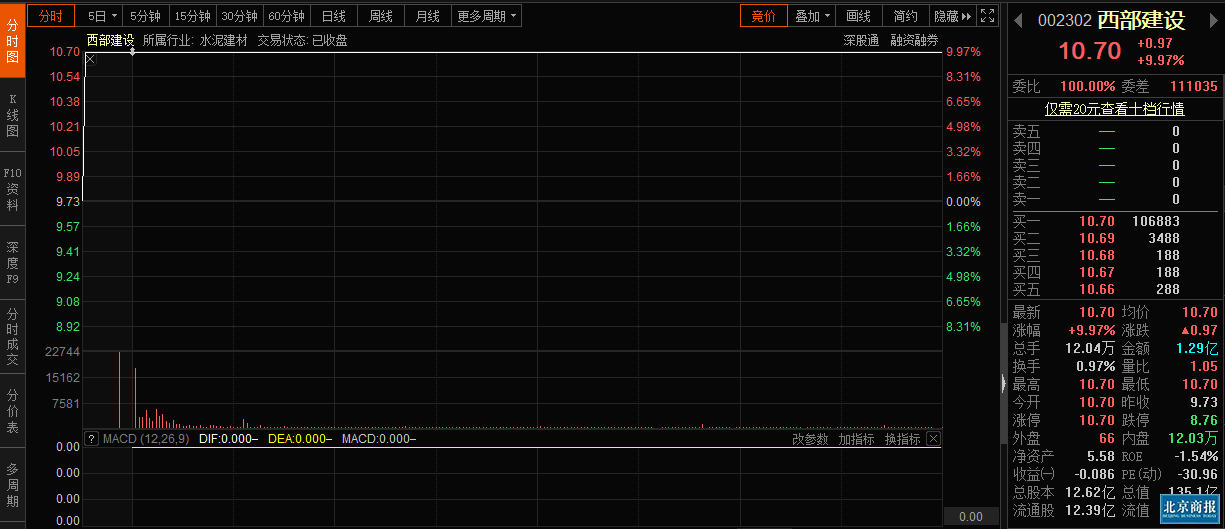This screenshot has height=529, width=1225.
Task: Switch to the K线图 sidebar view
Action: click(x=13, y=114)
